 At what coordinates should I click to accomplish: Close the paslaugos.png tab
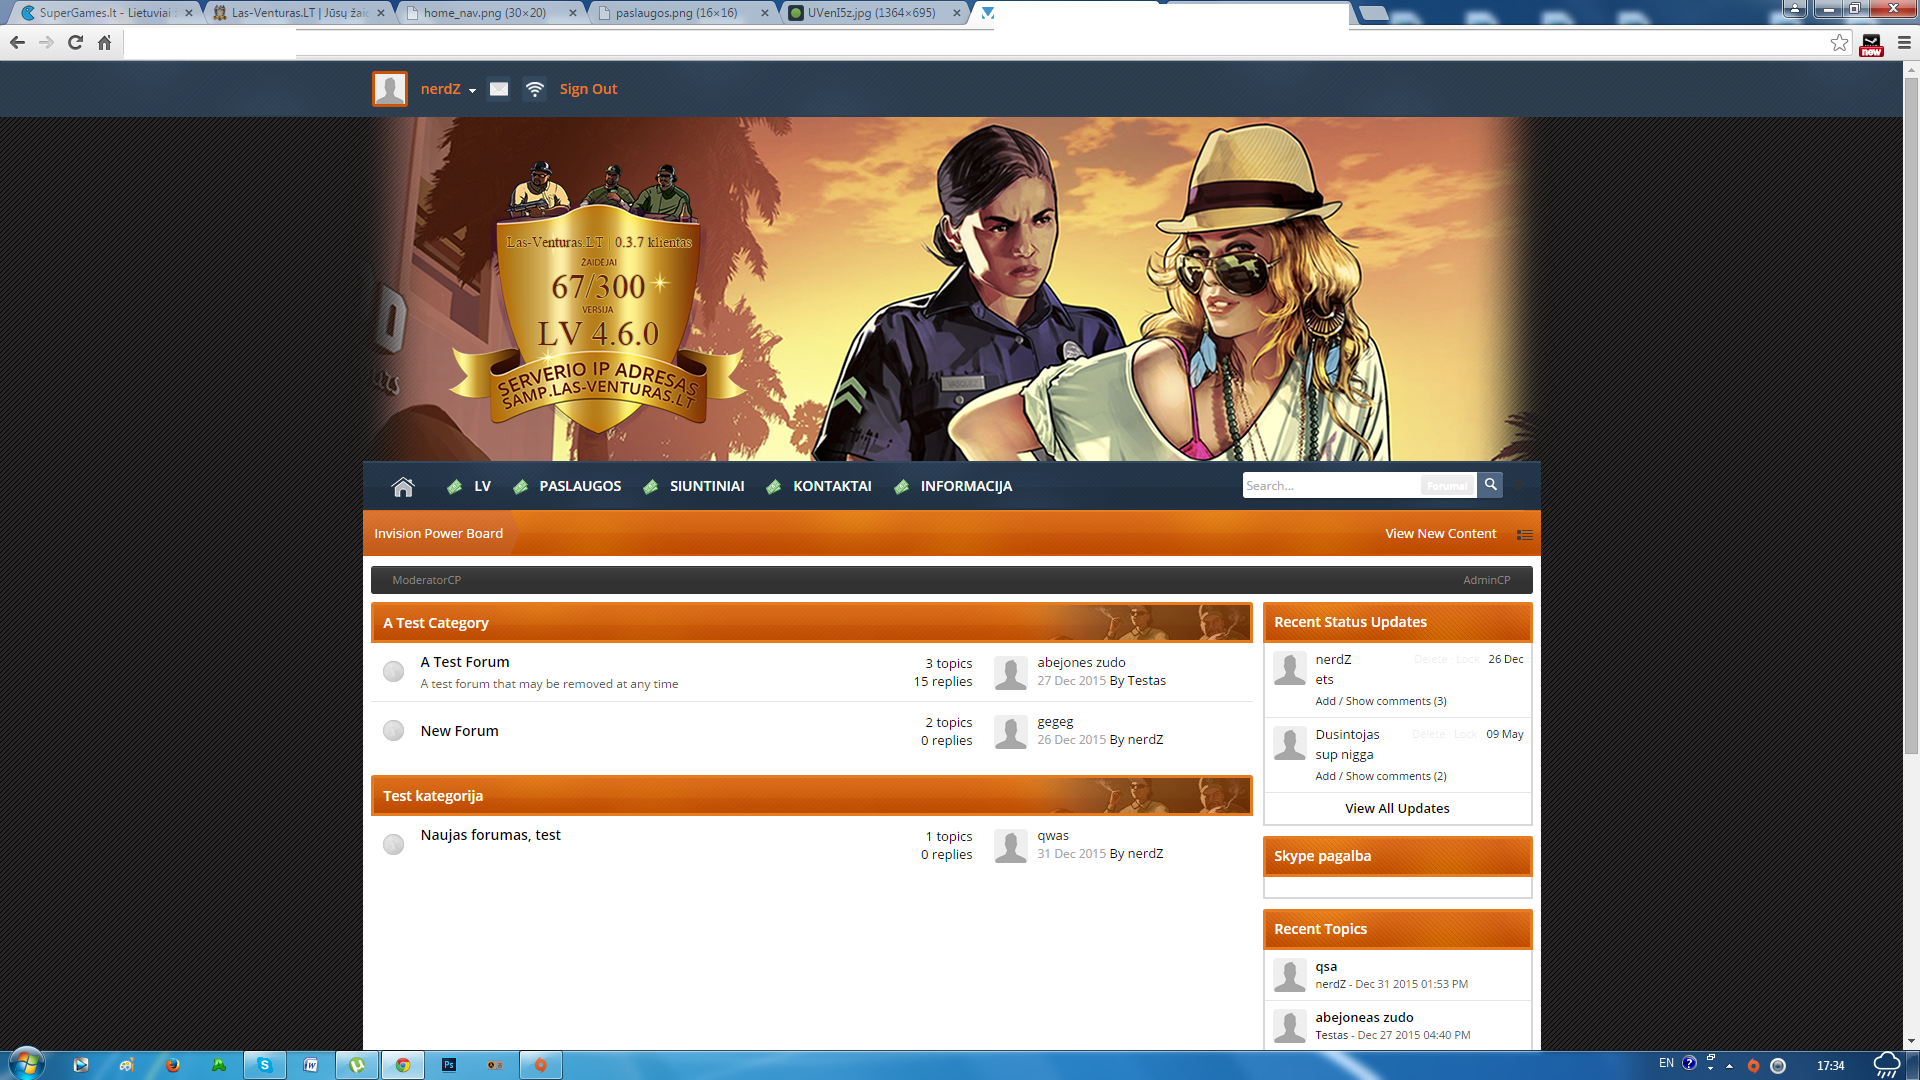765,13
